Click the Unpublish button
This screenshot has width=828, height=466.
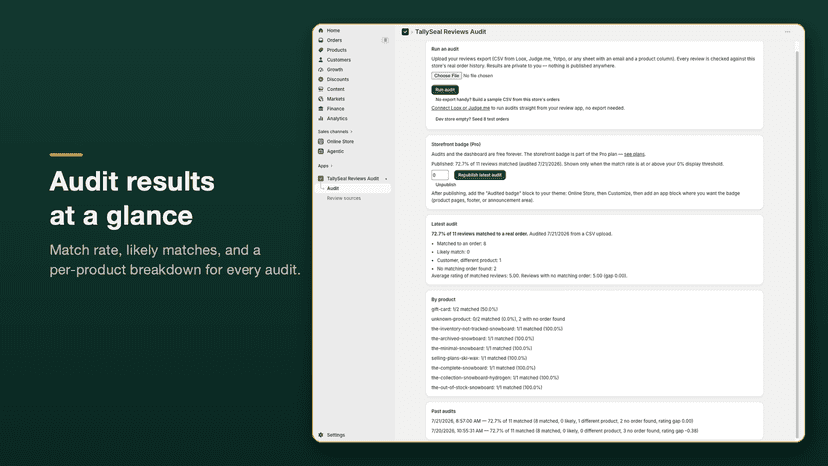446,185
